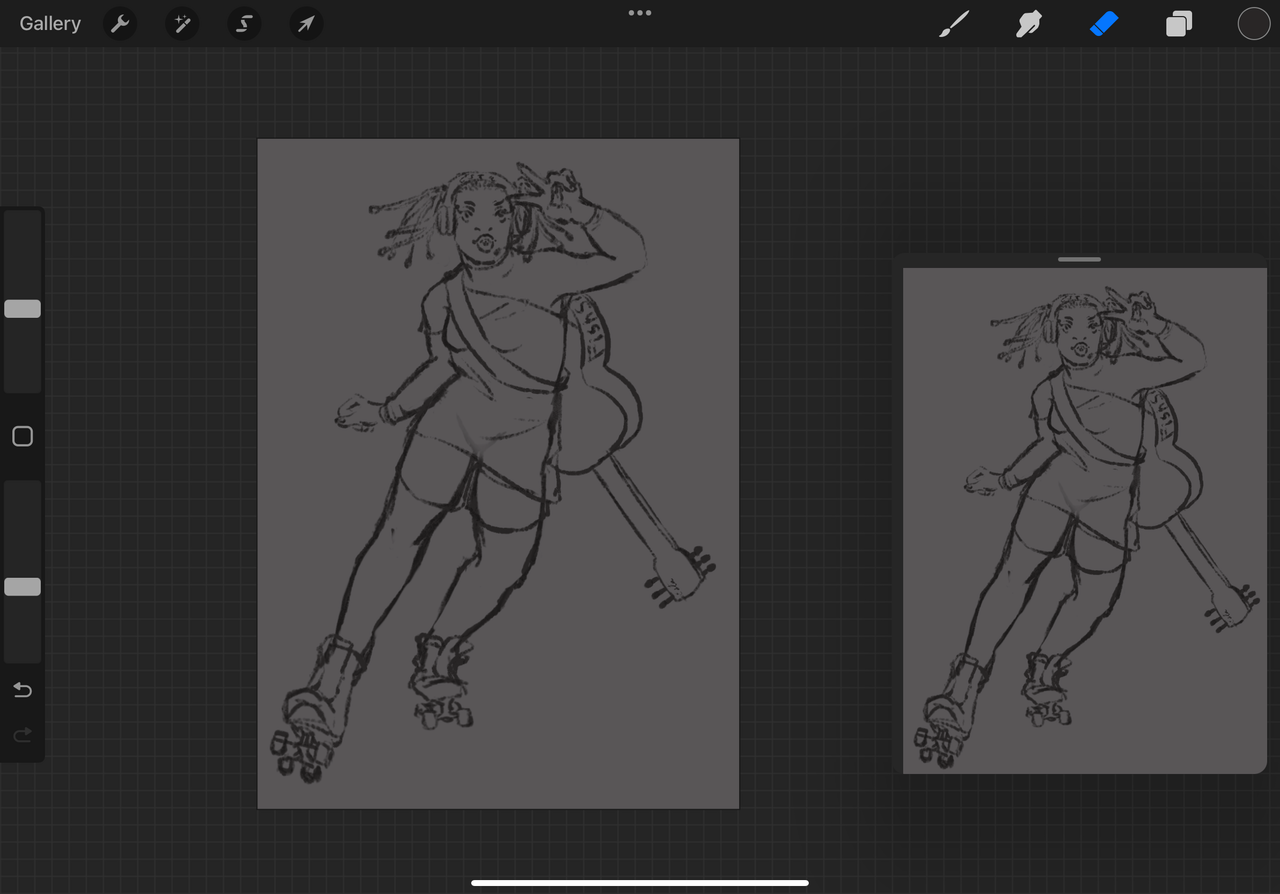The height and width of the screenshot is (894, 1280).
Task: Click the main canvas sketch
Action: (x=498, y=474)
